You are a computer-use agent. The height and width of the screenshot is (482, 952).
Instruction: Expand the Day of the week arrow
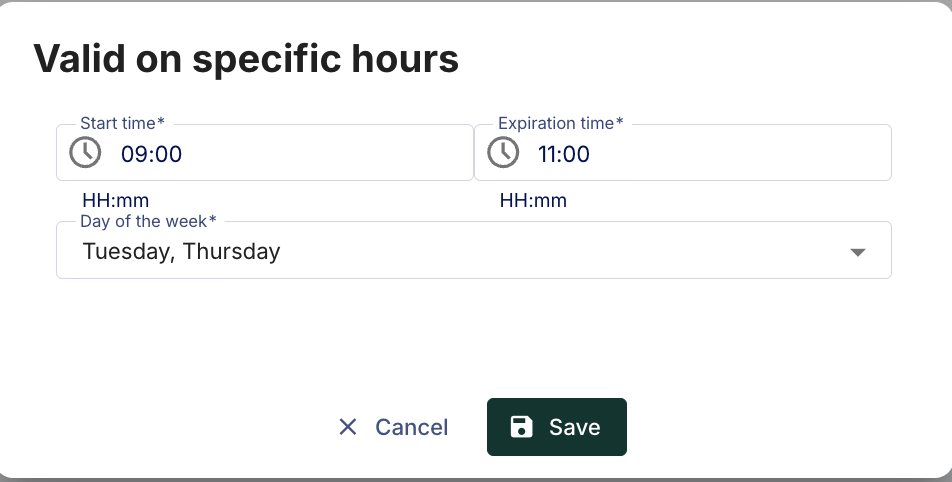point(857,252)
